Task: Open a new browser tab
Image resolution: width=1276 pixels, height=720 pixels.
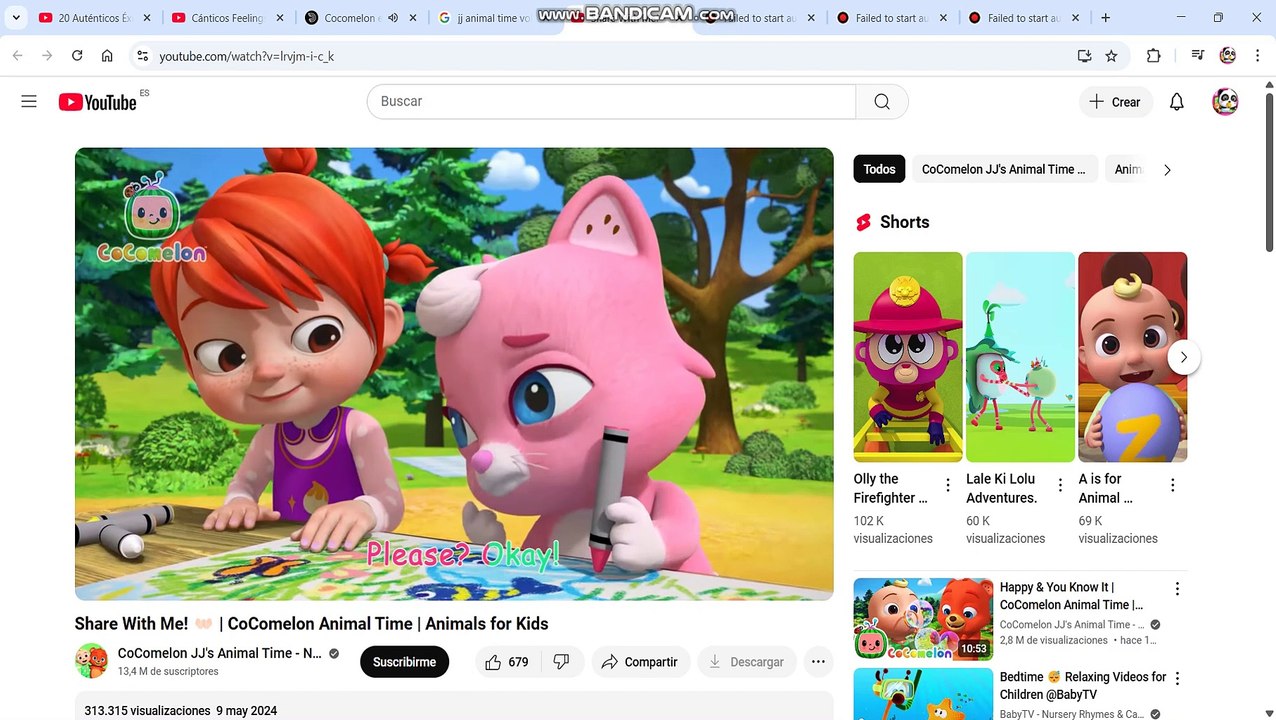Action: click(1105, 18)
